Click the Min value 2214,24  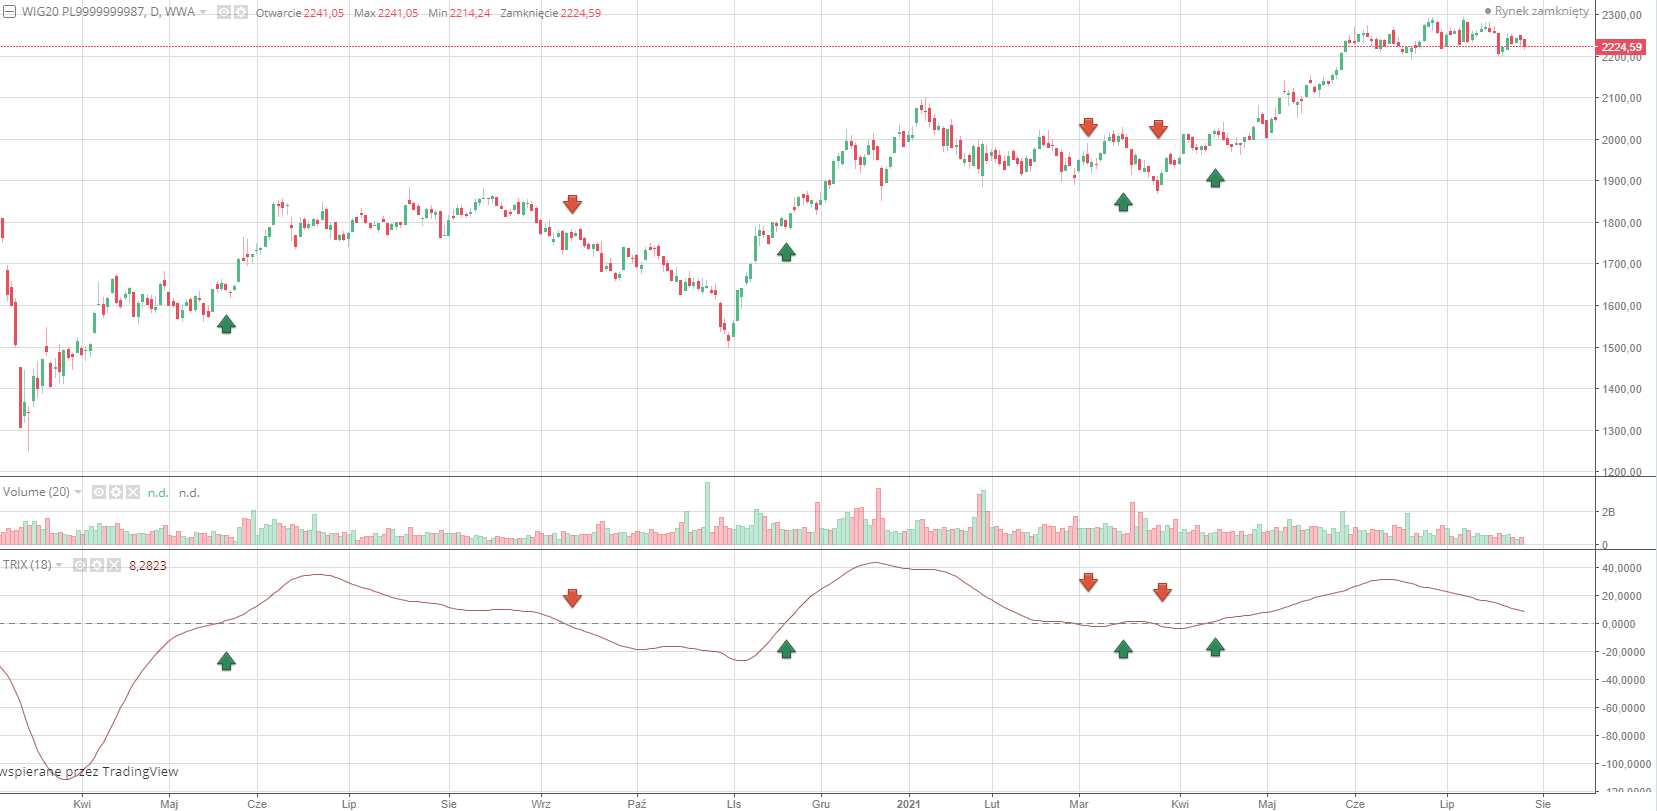(x=470, y=13)
